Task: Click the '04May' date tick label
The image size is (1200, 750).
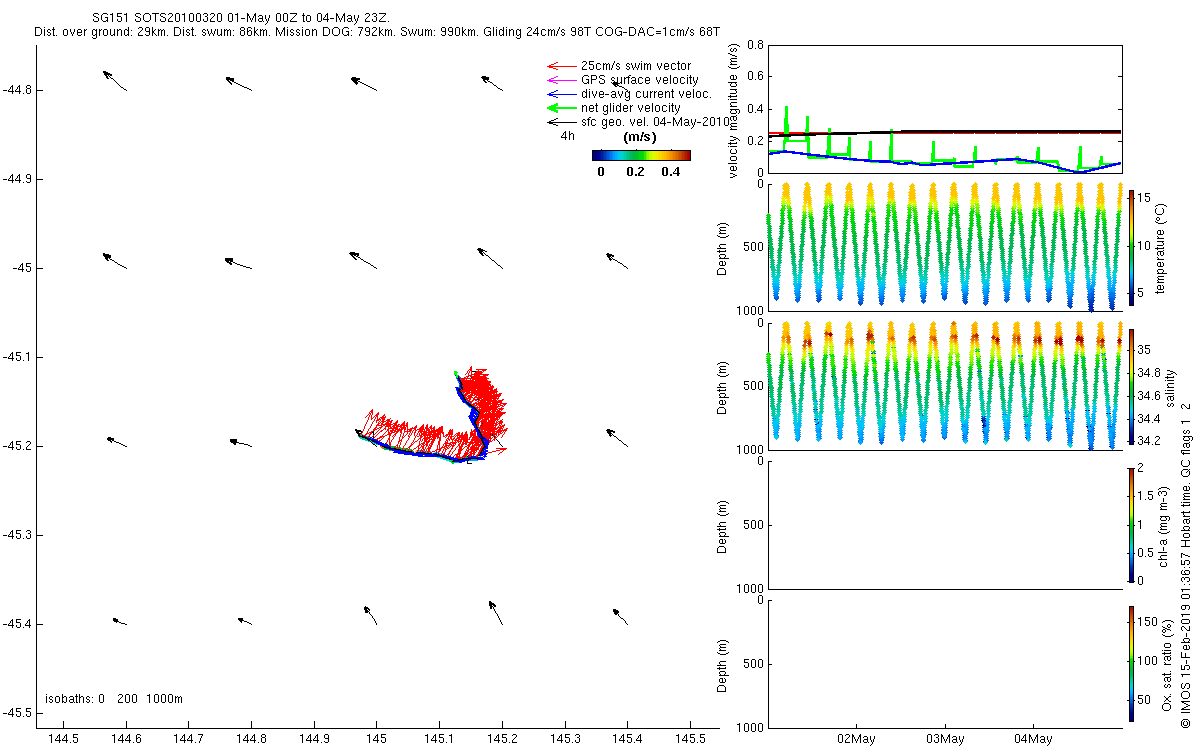Action: point(1033,739)
